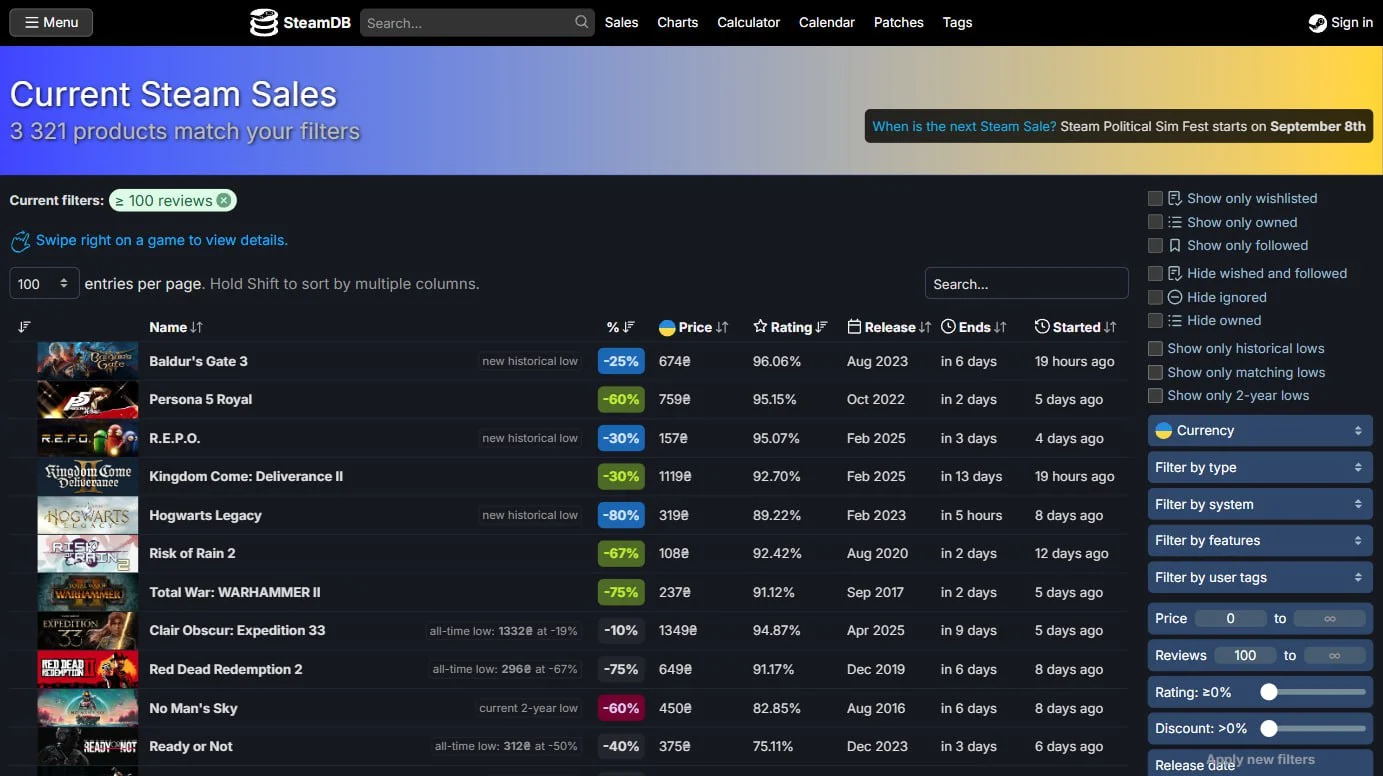1383x776 pixels.
Task: Open Total War: WARHAMMER II thumbnail
Action: pos(88,593)
